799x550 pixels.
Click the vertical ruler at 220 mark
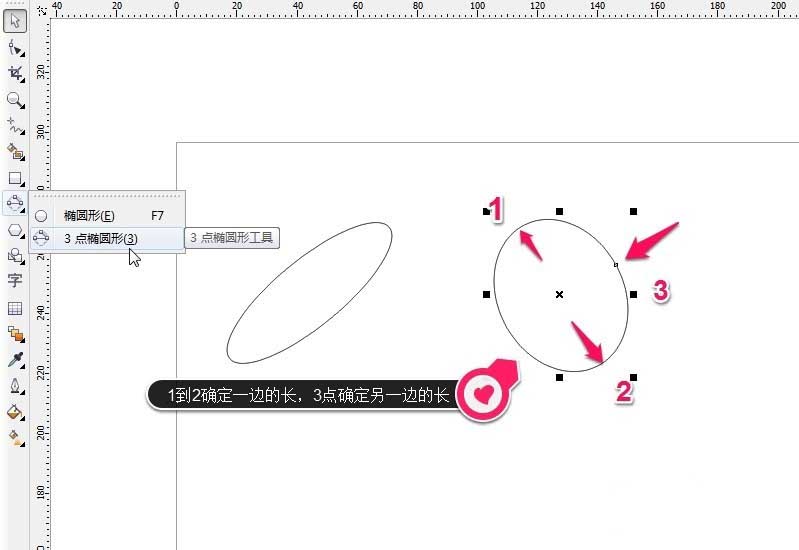click(42, 373)
